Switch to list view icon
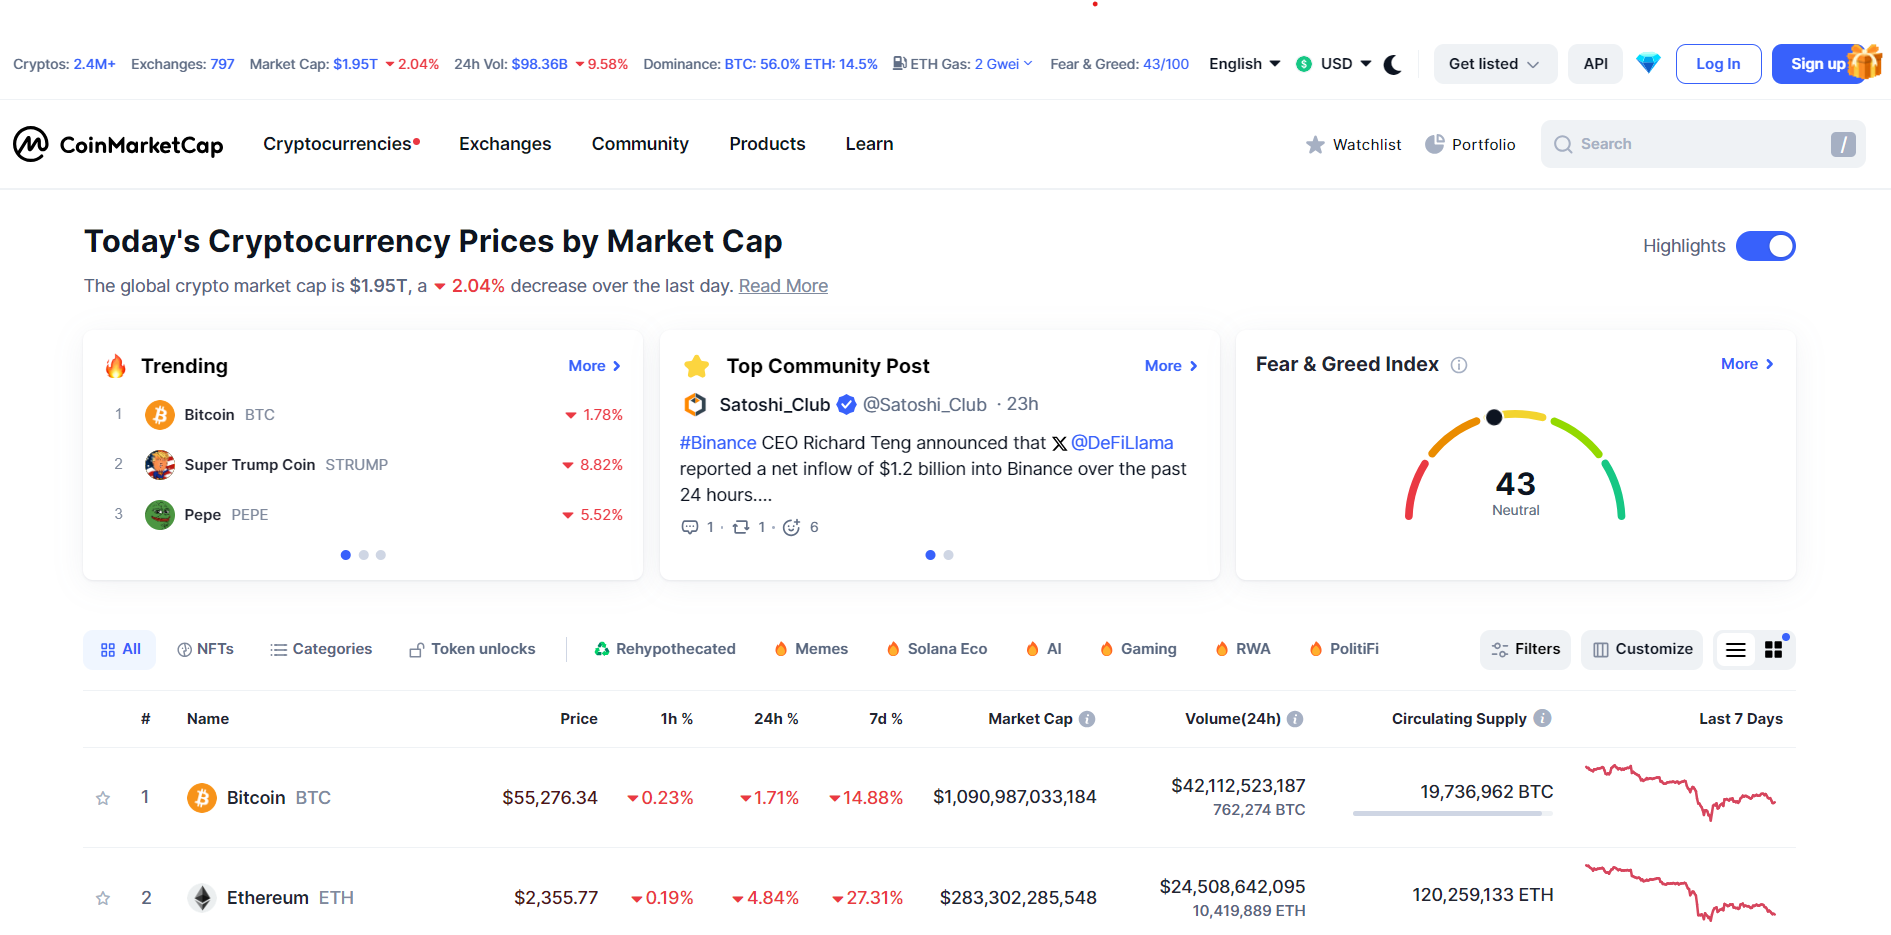This screenshot has width=1891, height=935. (1736, 650)
